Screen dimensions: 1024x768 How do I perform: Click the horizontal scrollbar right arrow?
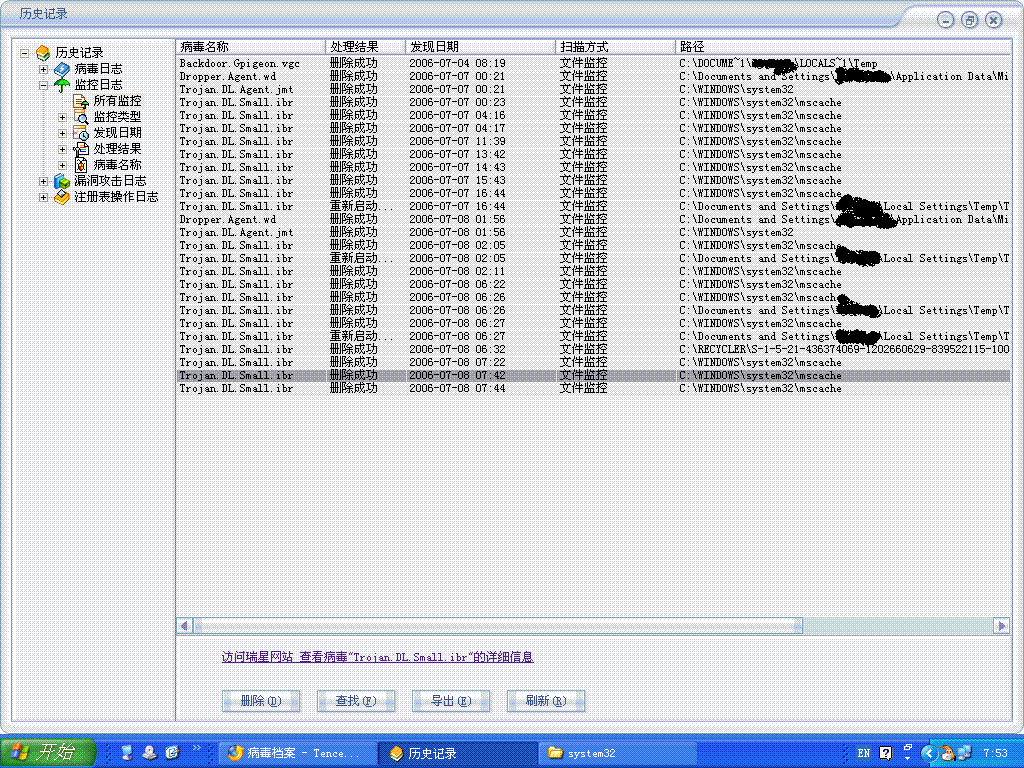(1001, 625)
